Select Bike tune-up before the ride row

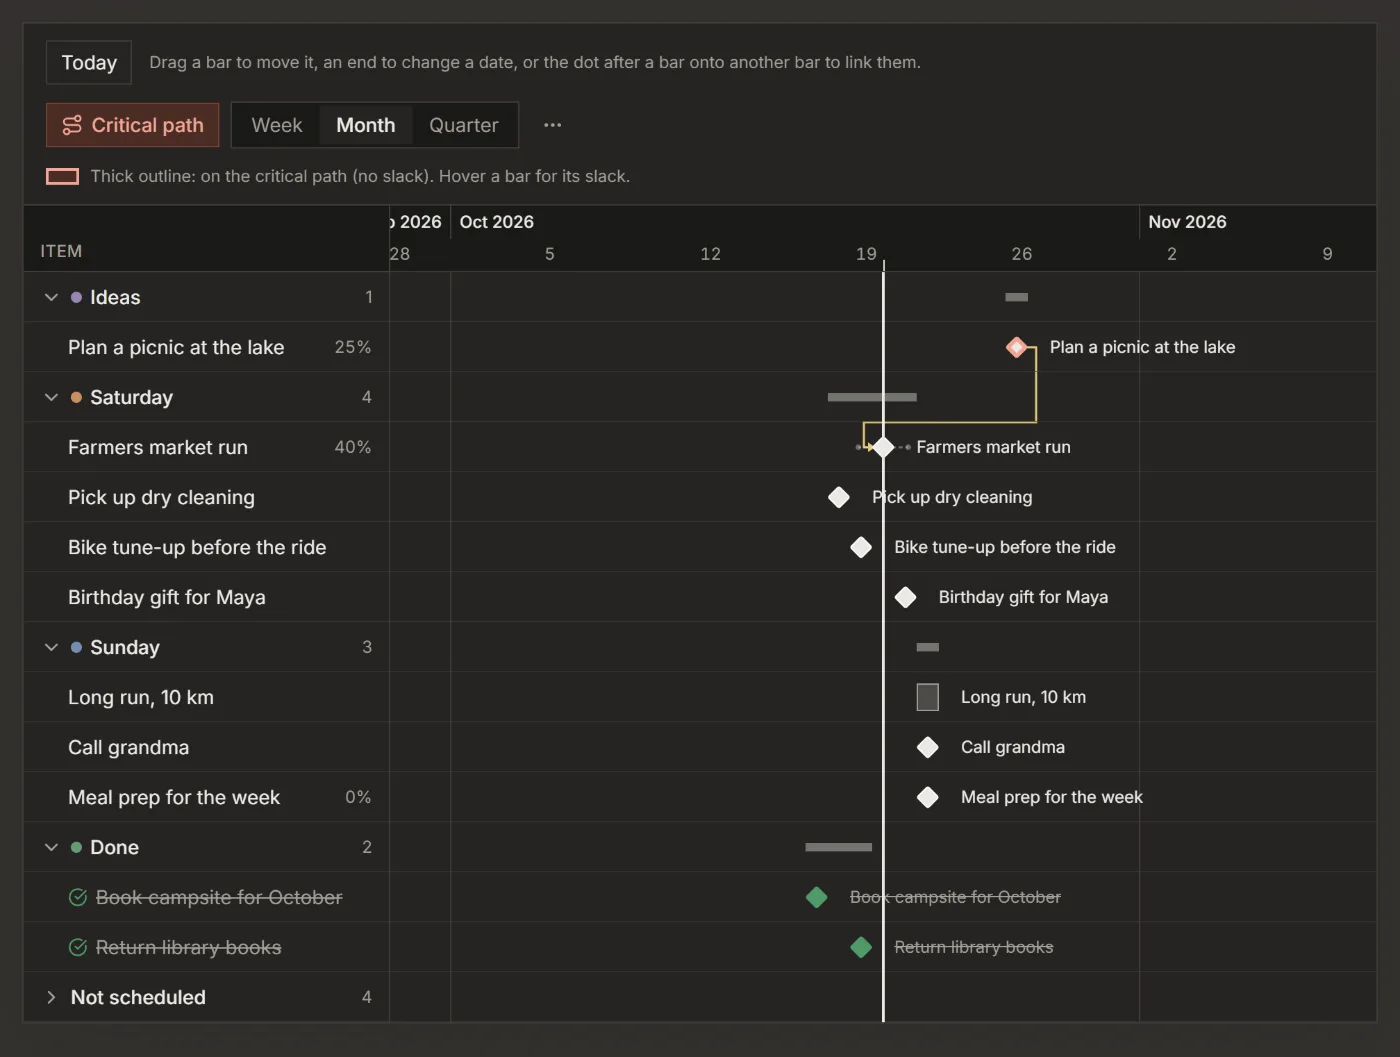(x=206, y=547)
